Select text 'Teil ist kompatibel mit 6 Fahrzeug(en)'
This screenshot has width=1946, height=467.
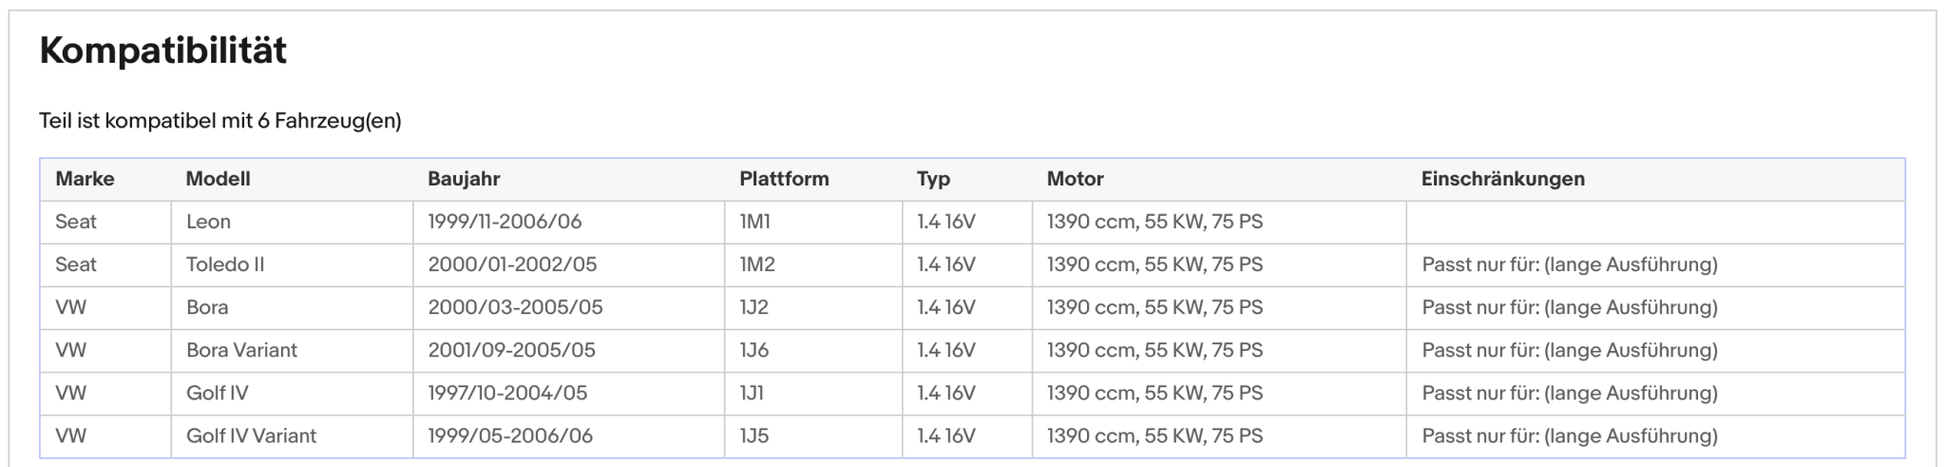(220, 121)
